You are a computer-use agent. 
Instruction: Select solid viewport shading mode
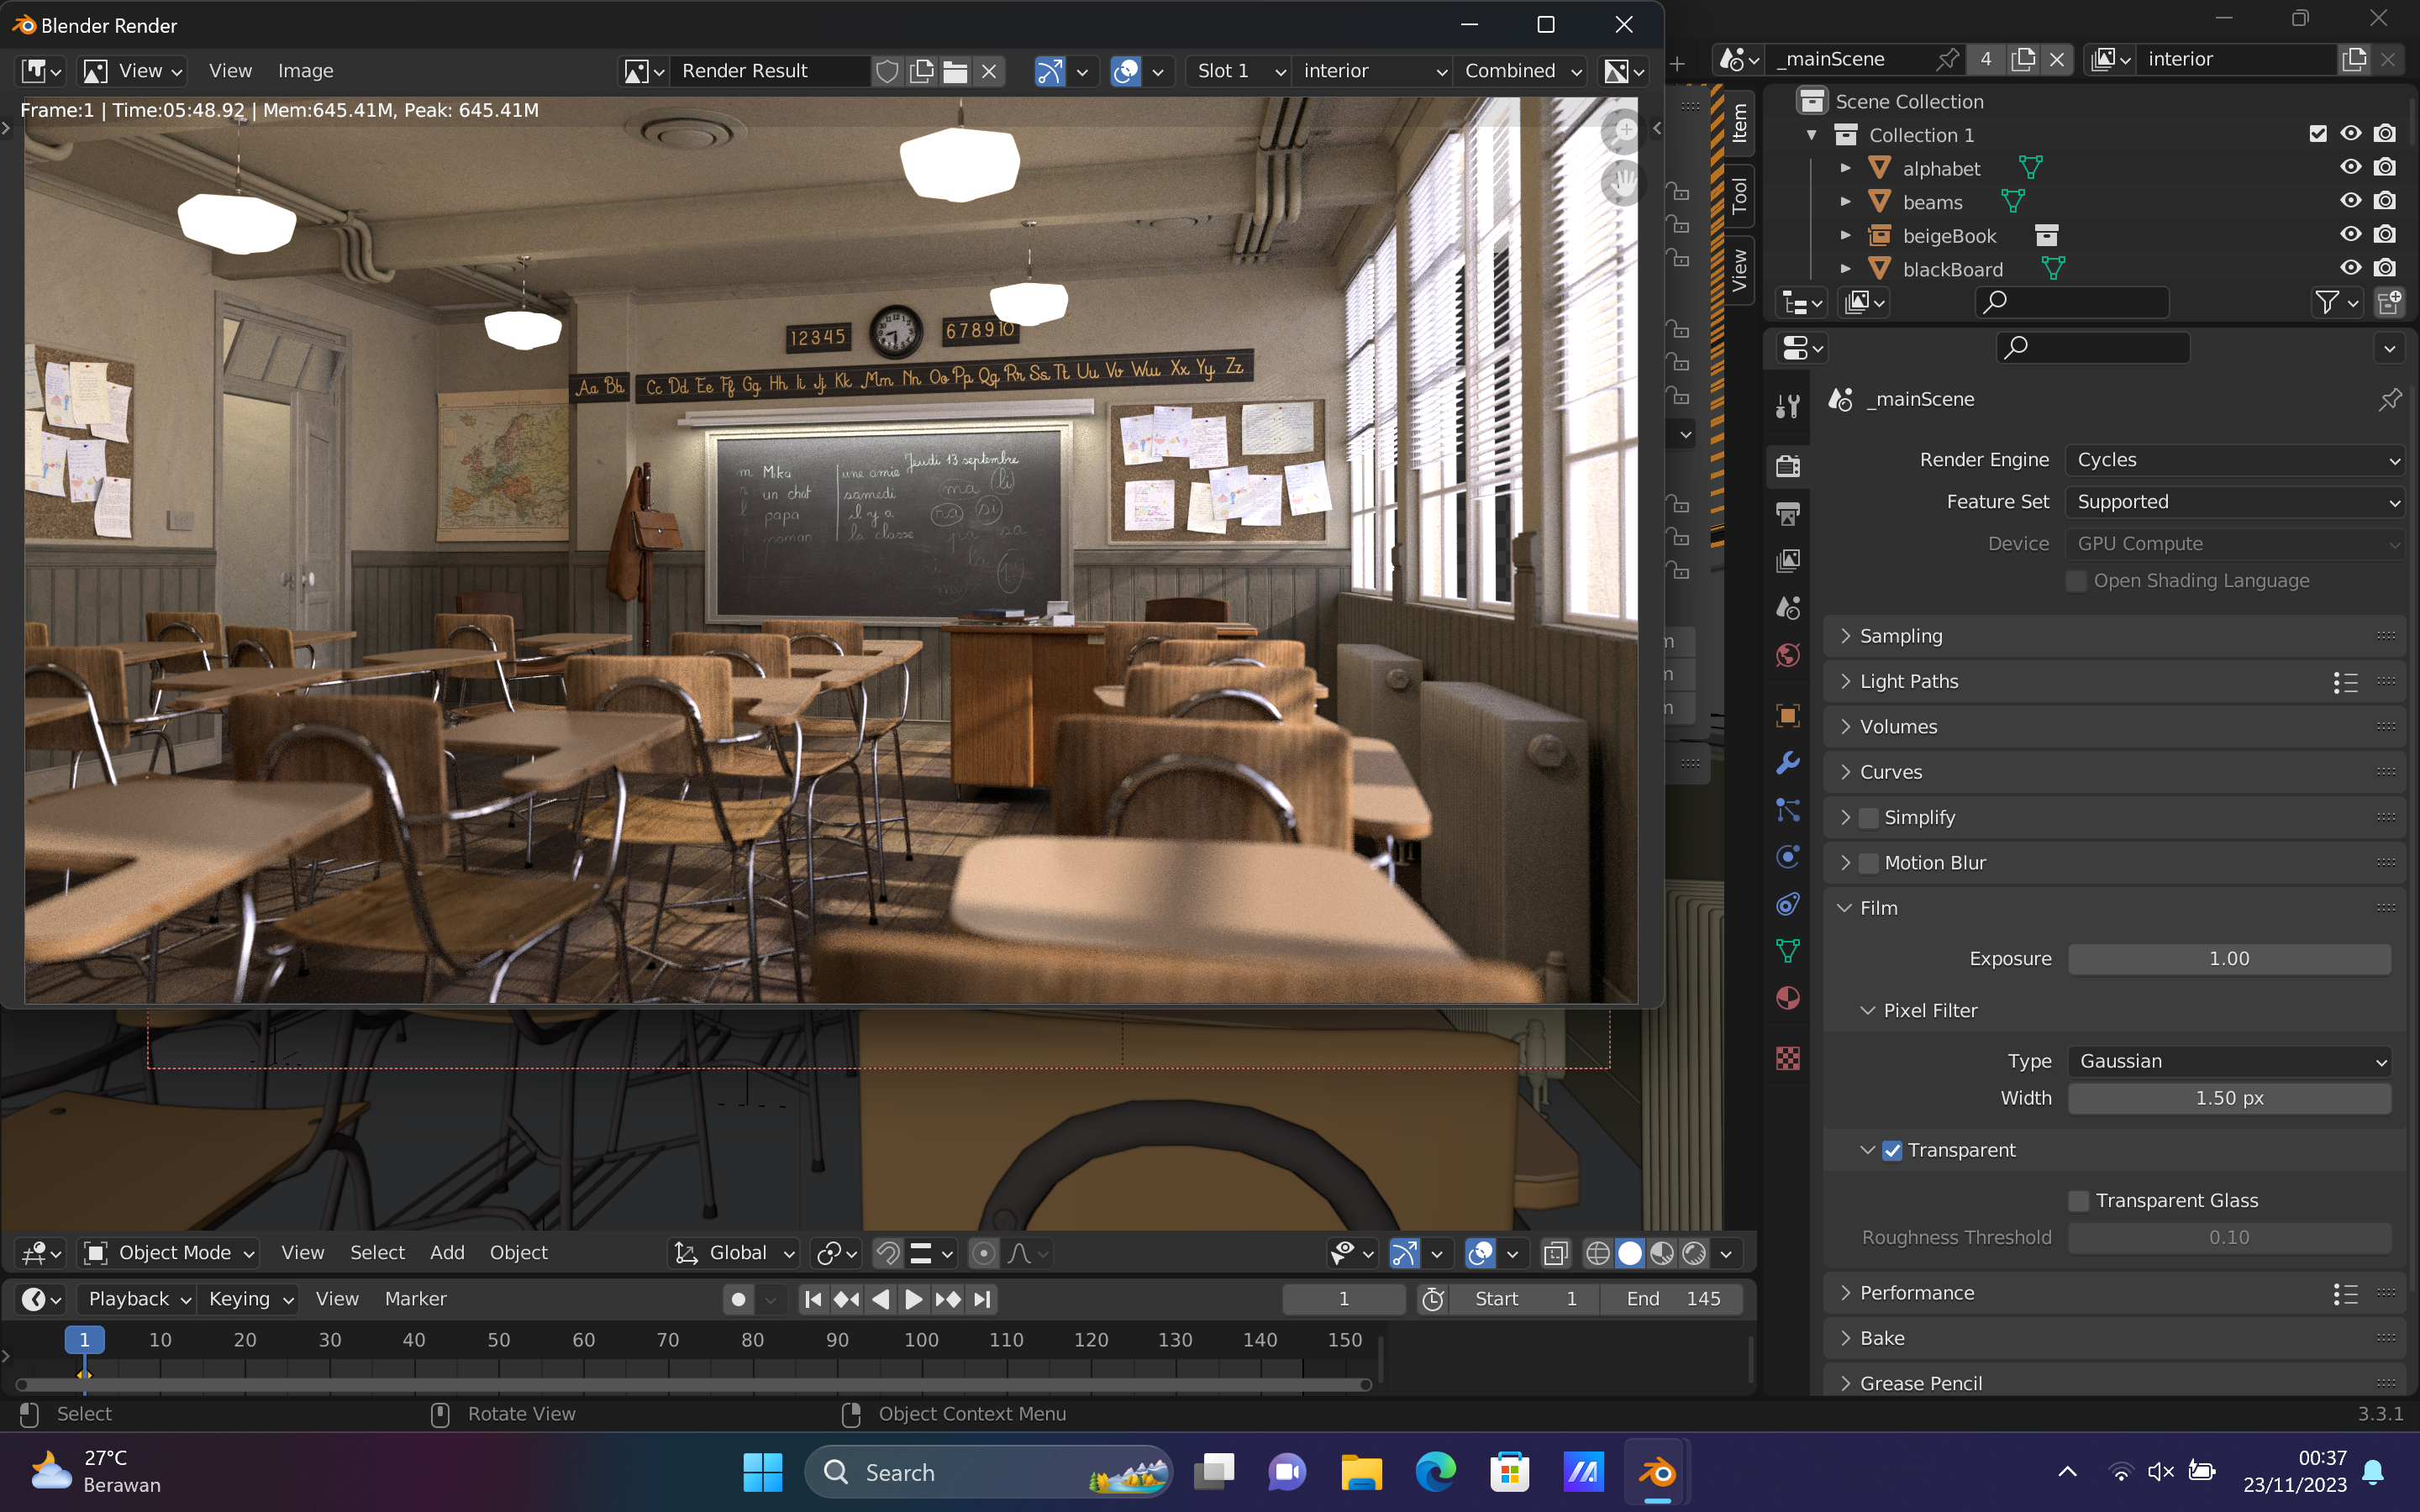(x=1630, y=1253)
